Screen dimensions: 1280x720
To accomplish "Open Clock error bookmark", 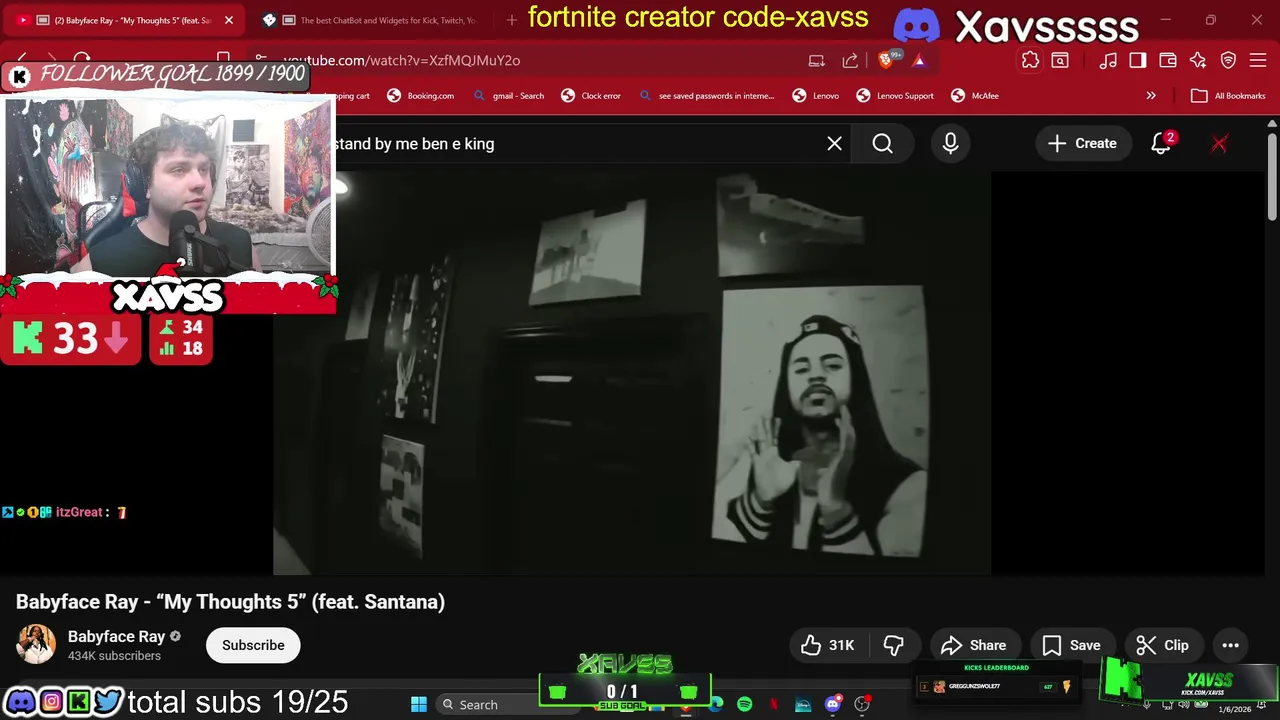I will pyautogui.click(x=591, y=96).
